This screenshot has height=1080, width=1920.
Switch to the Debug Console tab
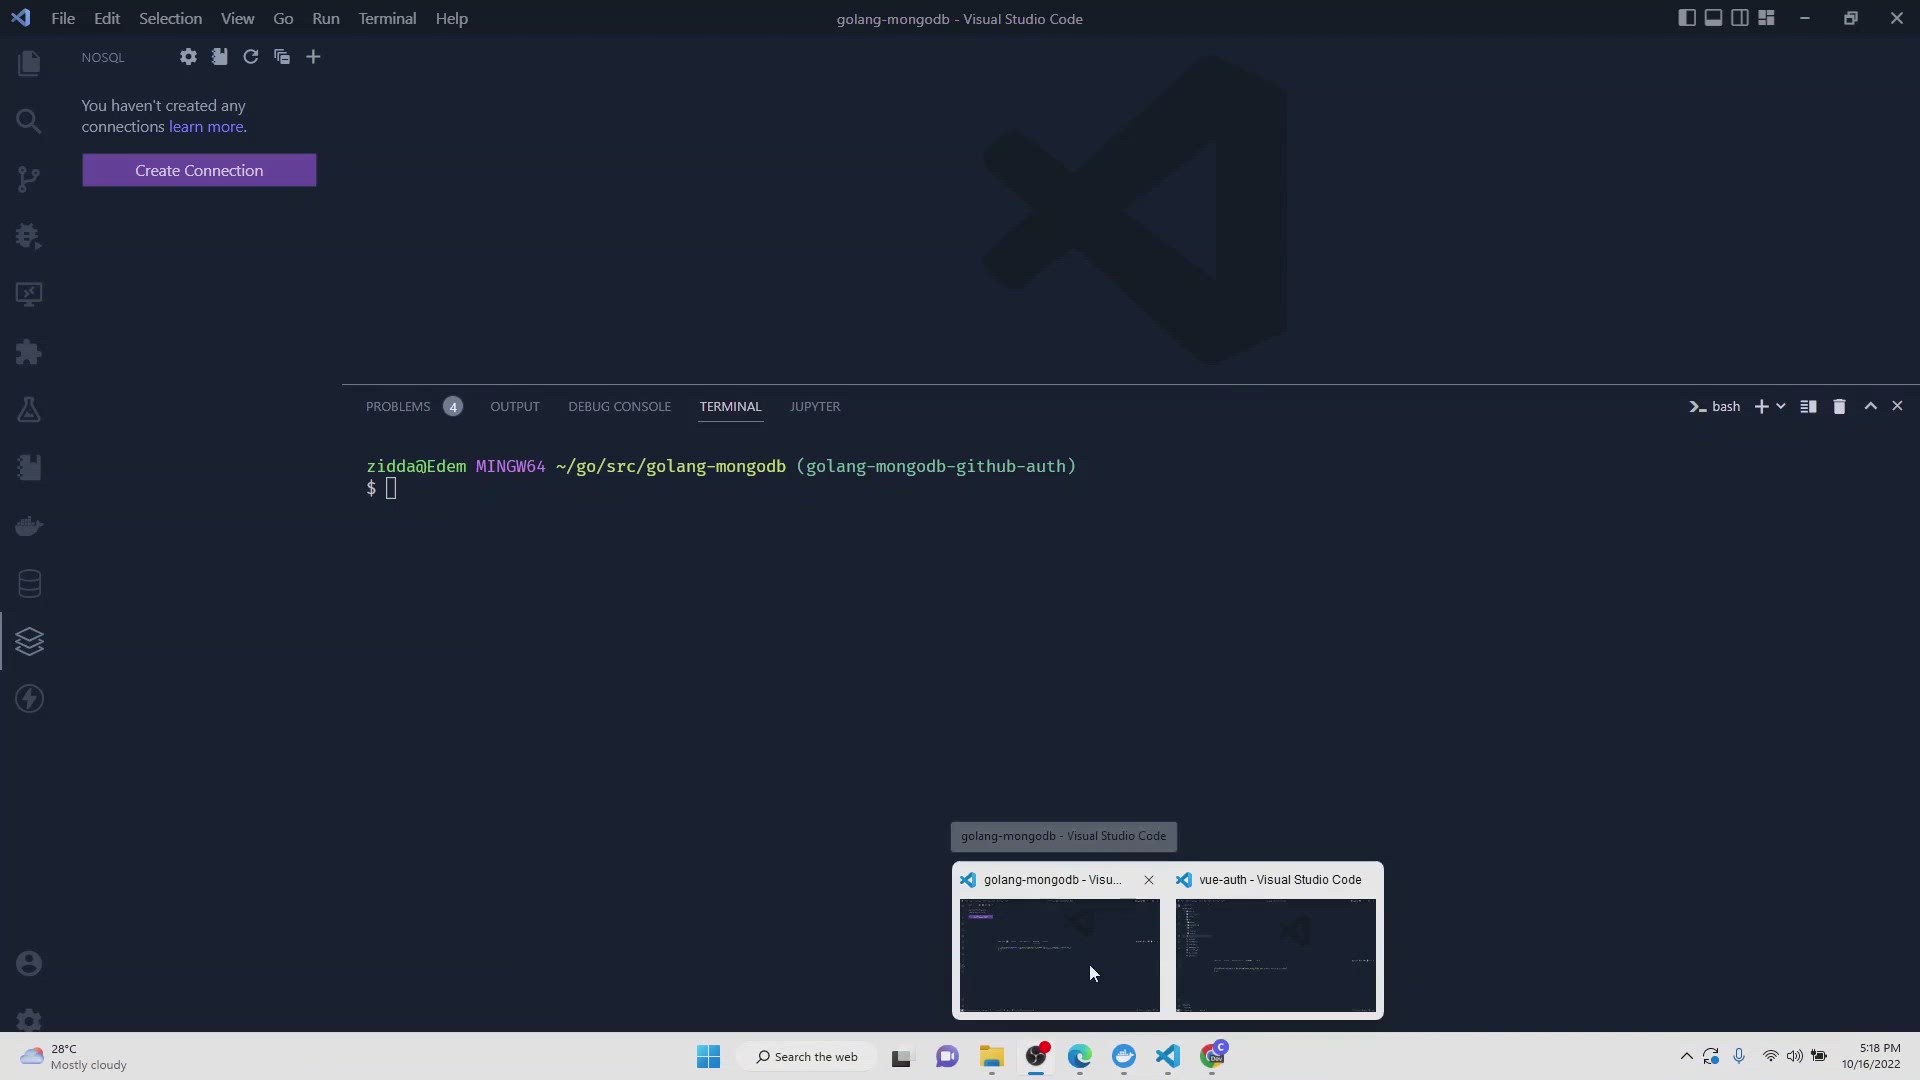(x=619, y=407)
